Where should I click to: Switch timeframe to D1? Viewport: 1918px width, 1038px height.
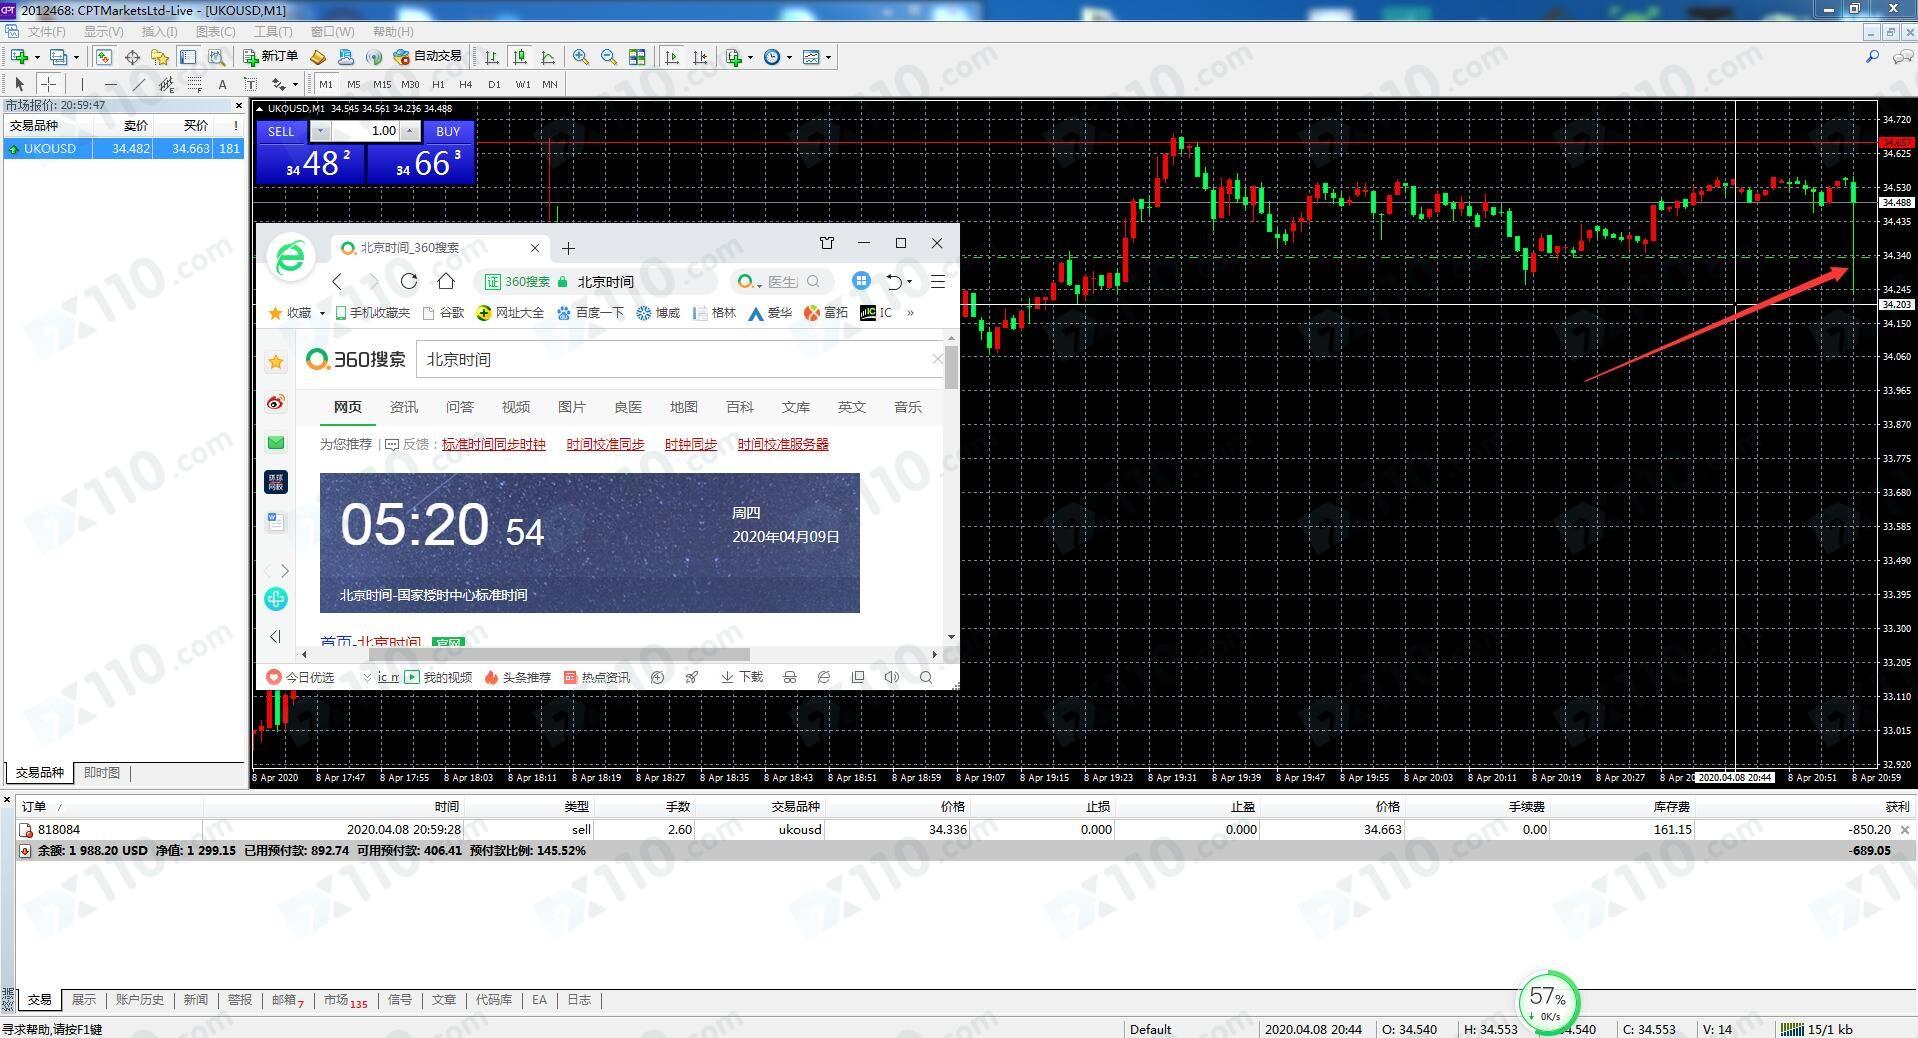pyautogui.click(x=494, y=85)
